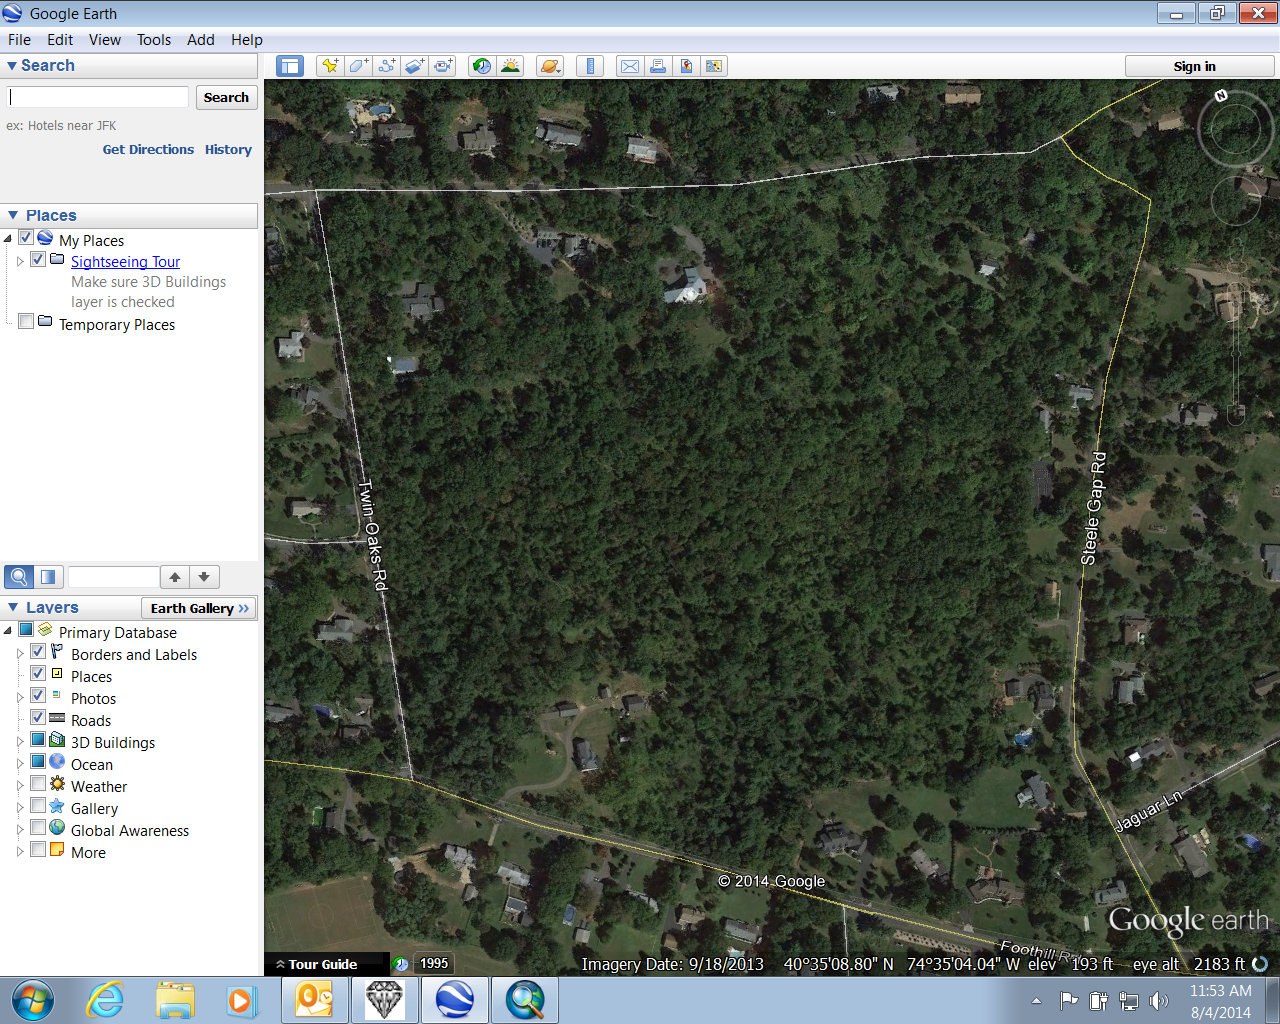Viewport: 1280px width, 1024px height.
Task: Add an image overlay from the toolbar
Action: [x=414, y=66]
